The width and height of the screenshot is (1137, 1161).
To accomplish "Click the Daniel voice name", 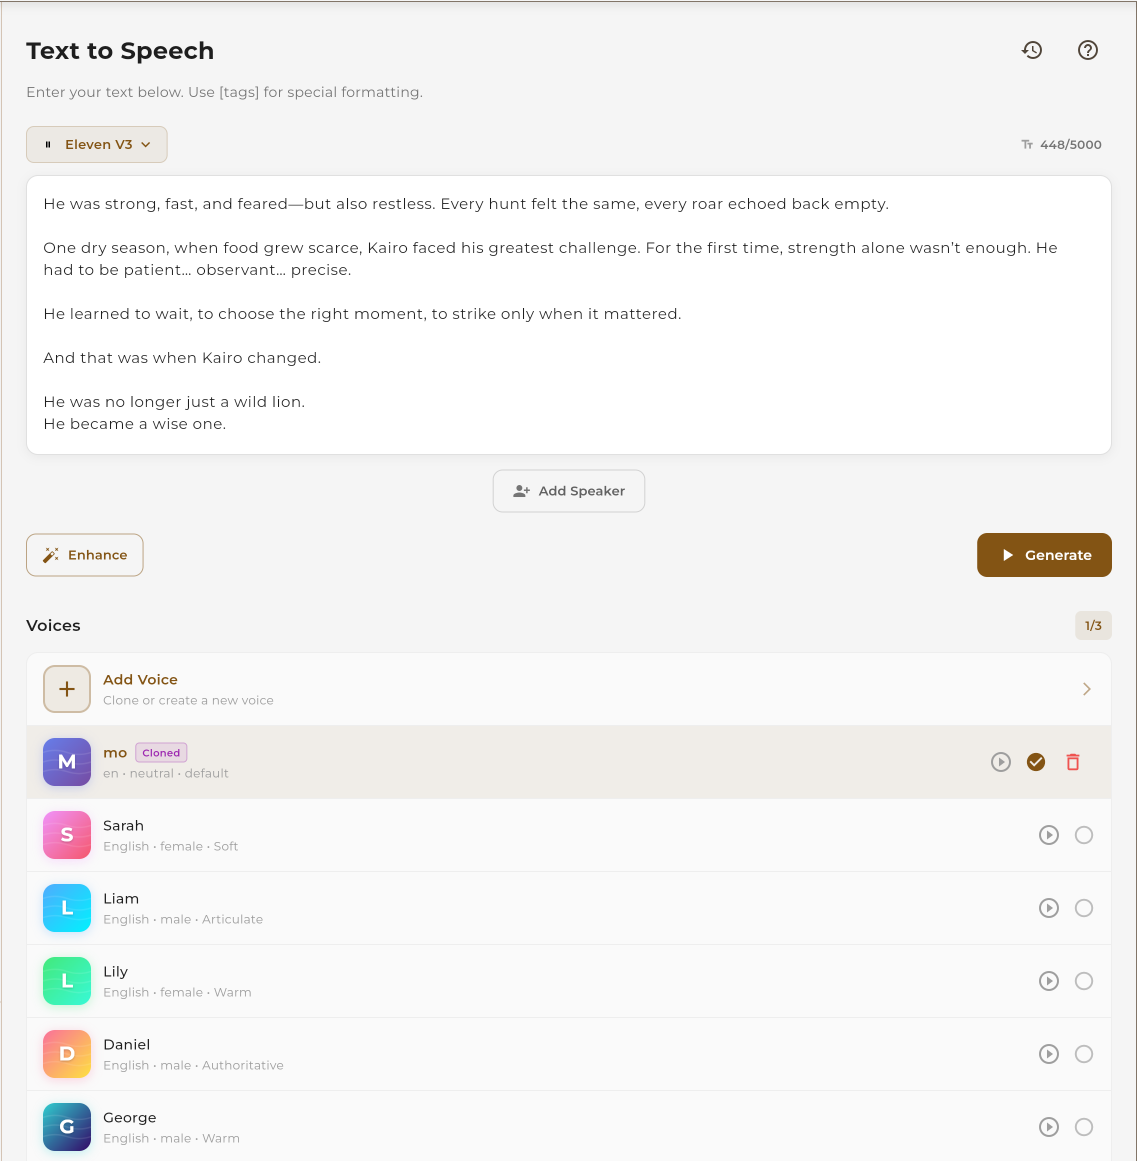I will click(x=127, y=1044).
